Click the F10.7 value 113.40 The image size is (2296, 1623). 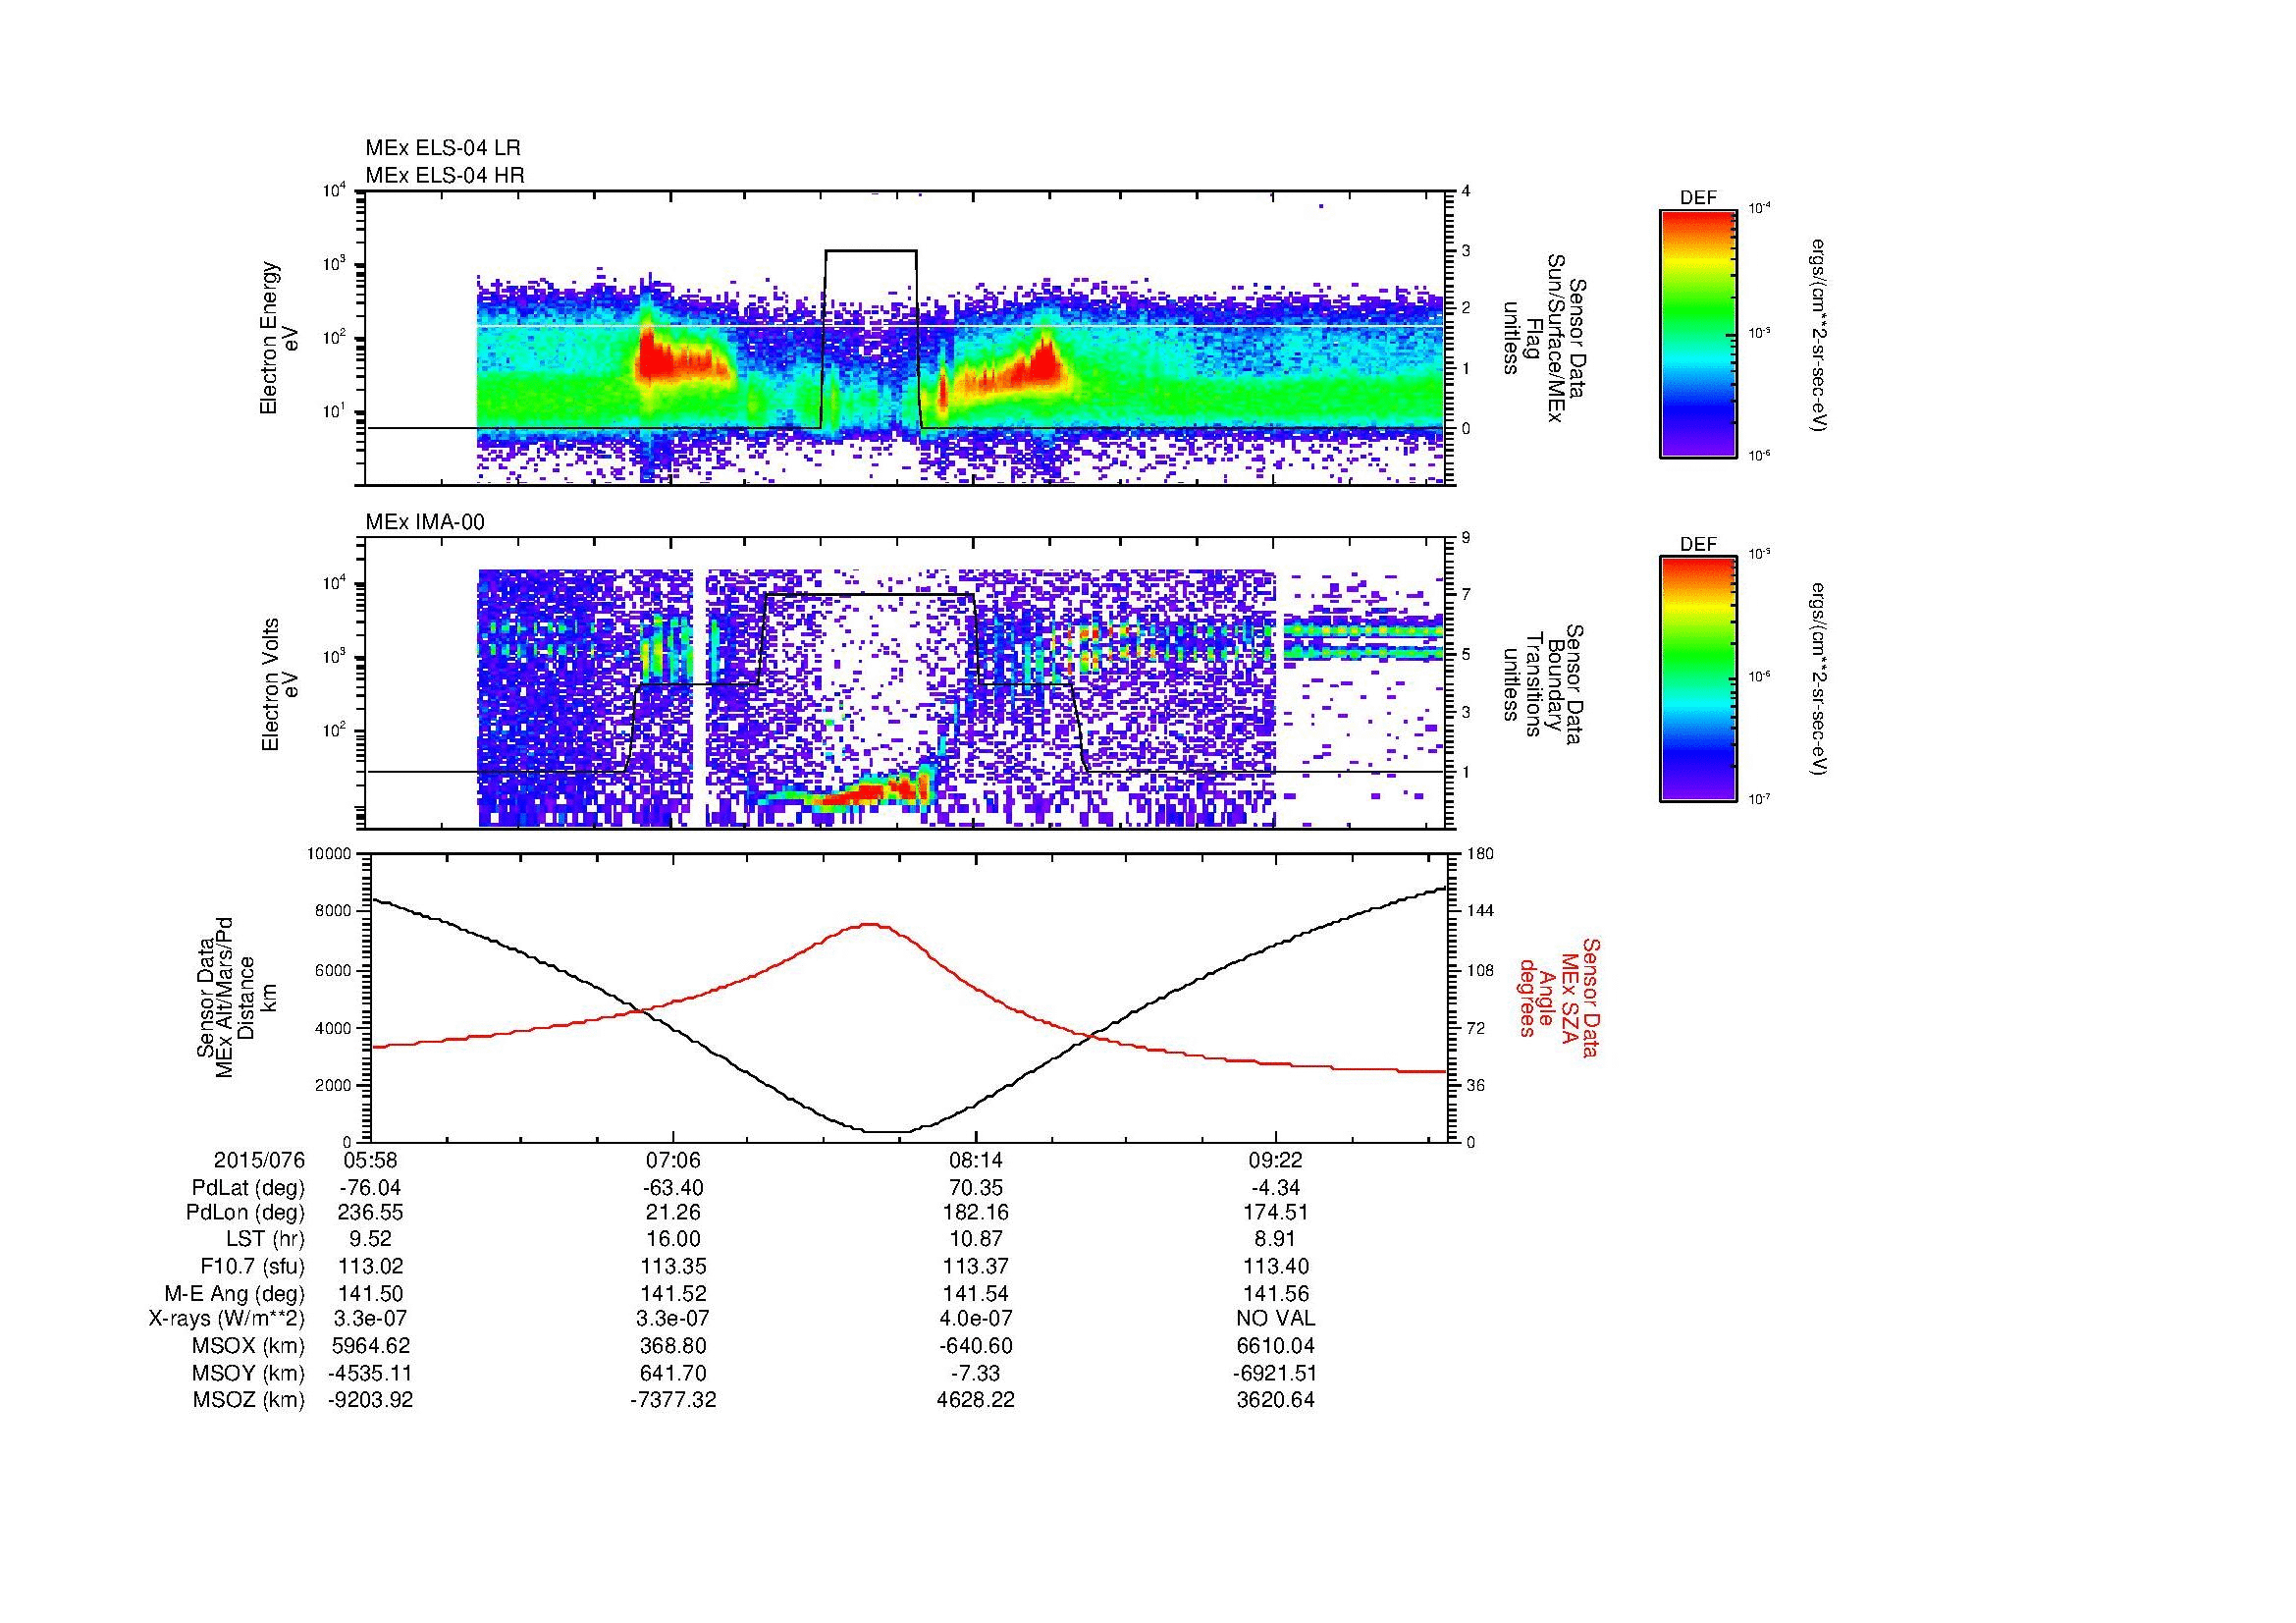tap(1276, 1266)
